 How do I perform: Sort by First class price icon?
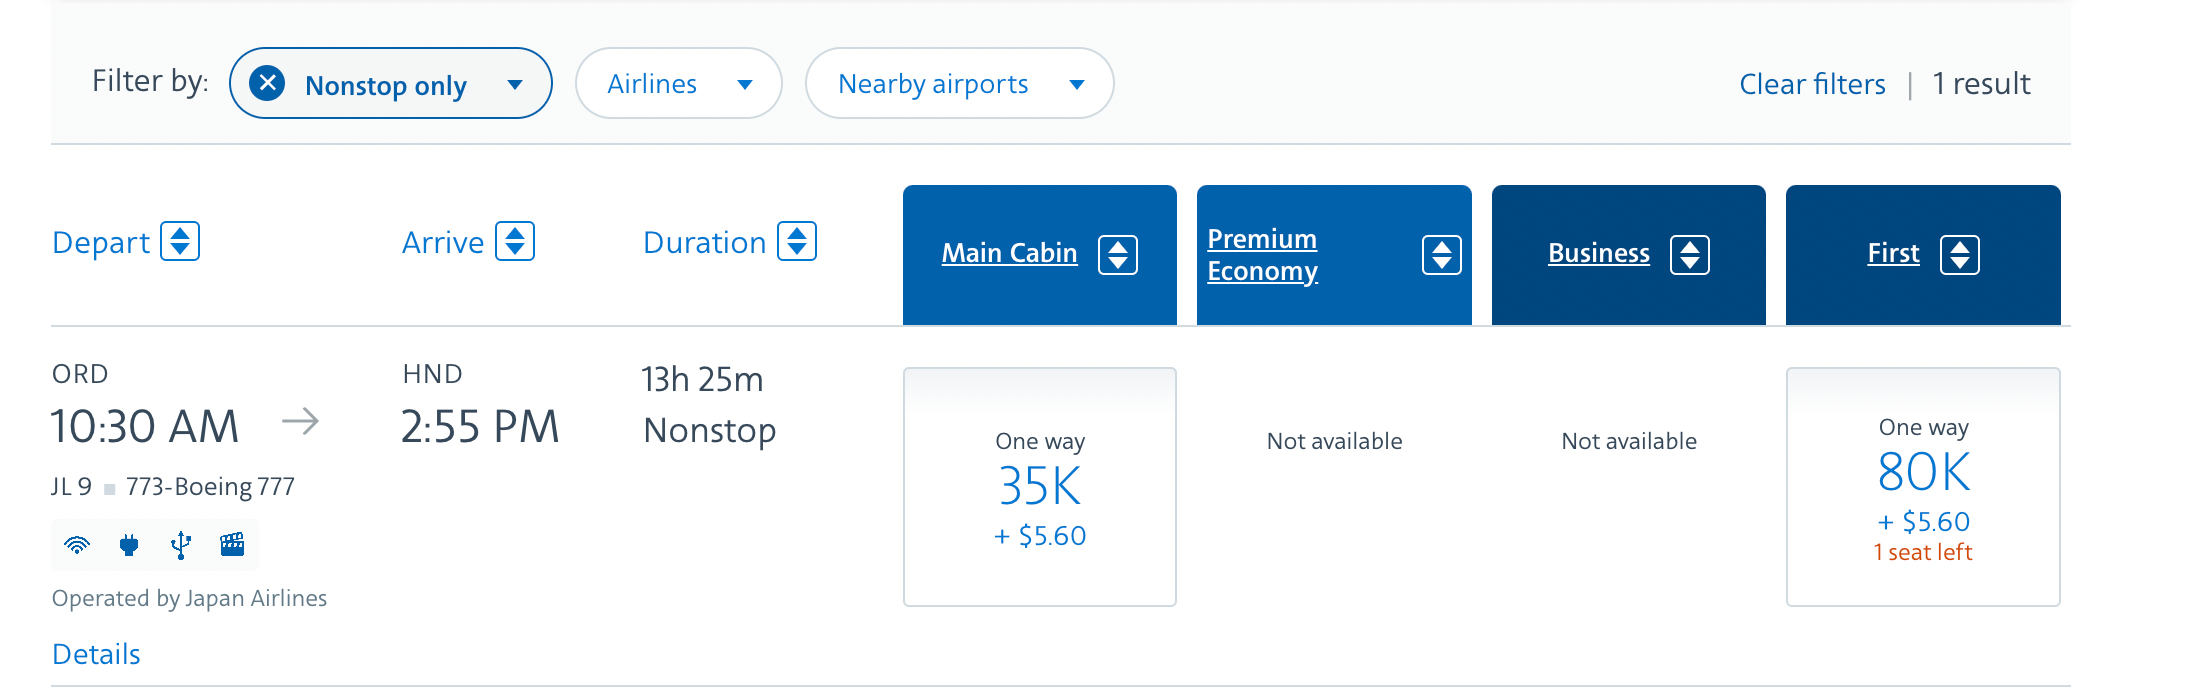pos(1960,255)
